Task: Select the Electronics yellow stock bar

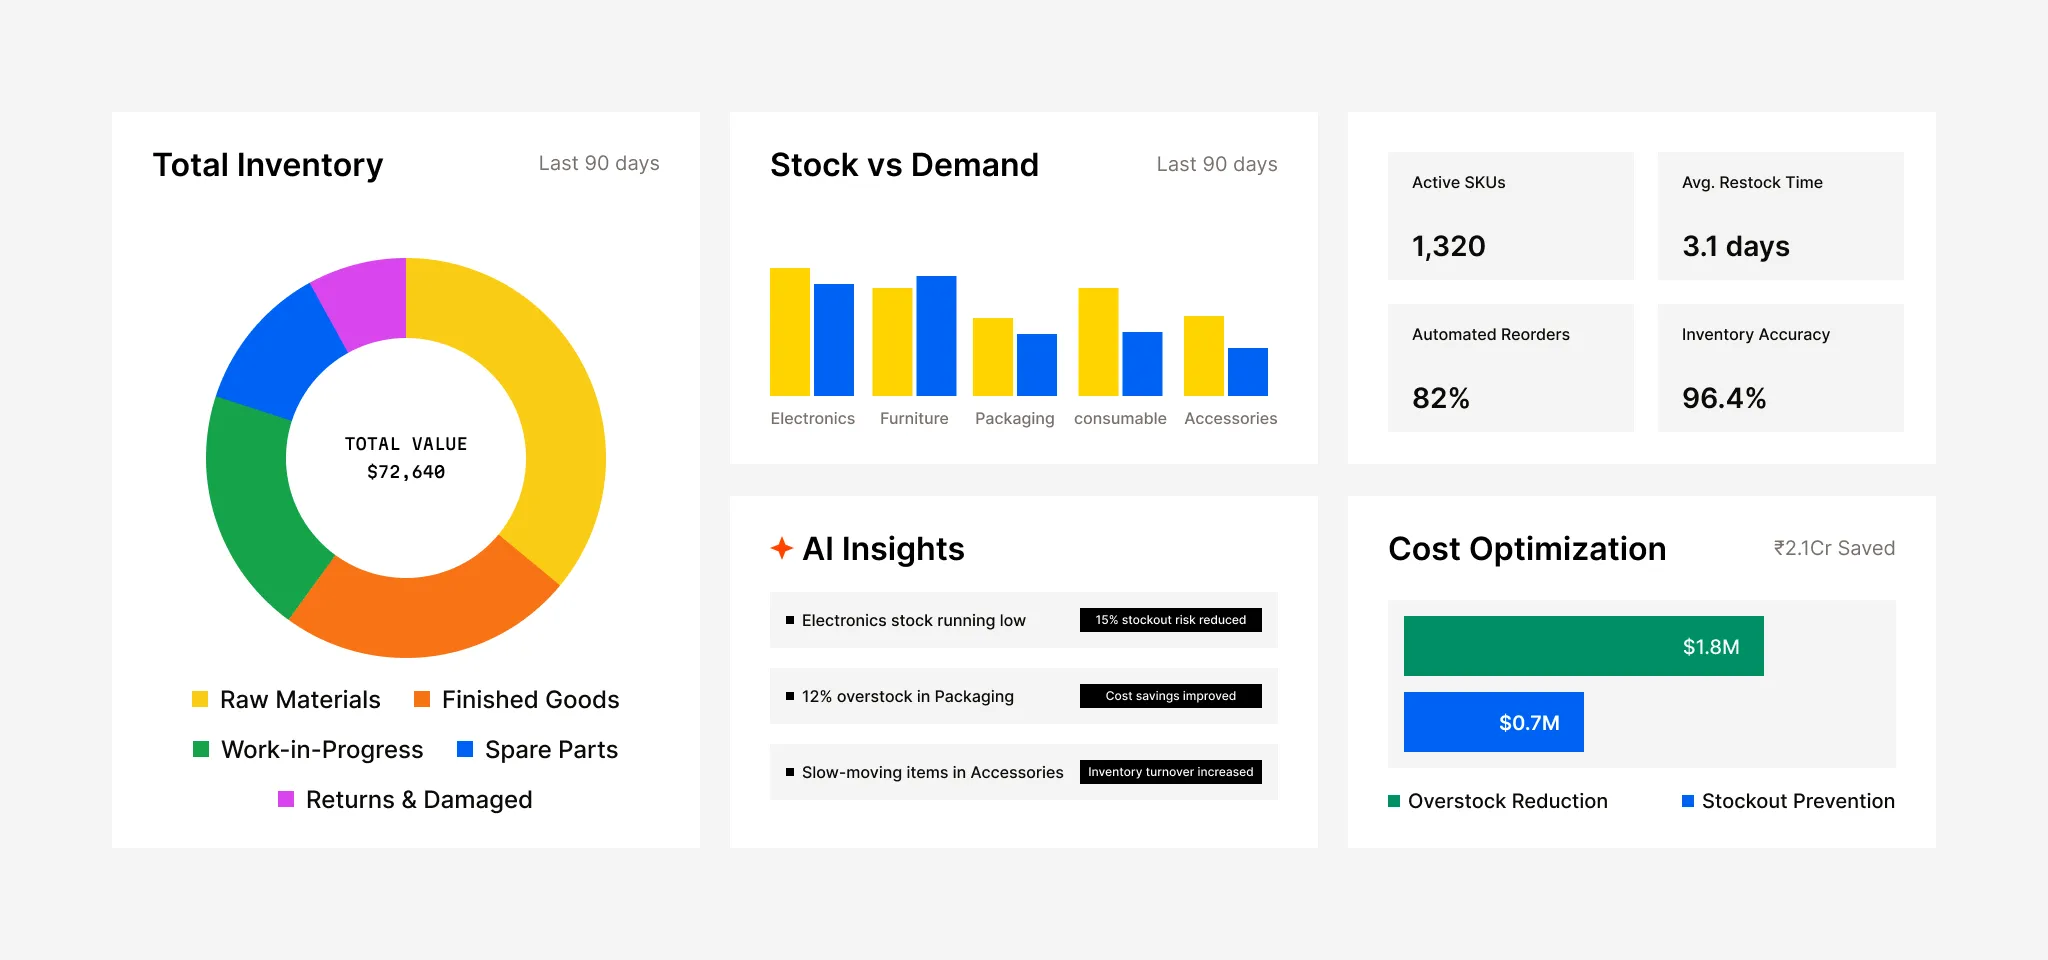Action: (790, 332)
